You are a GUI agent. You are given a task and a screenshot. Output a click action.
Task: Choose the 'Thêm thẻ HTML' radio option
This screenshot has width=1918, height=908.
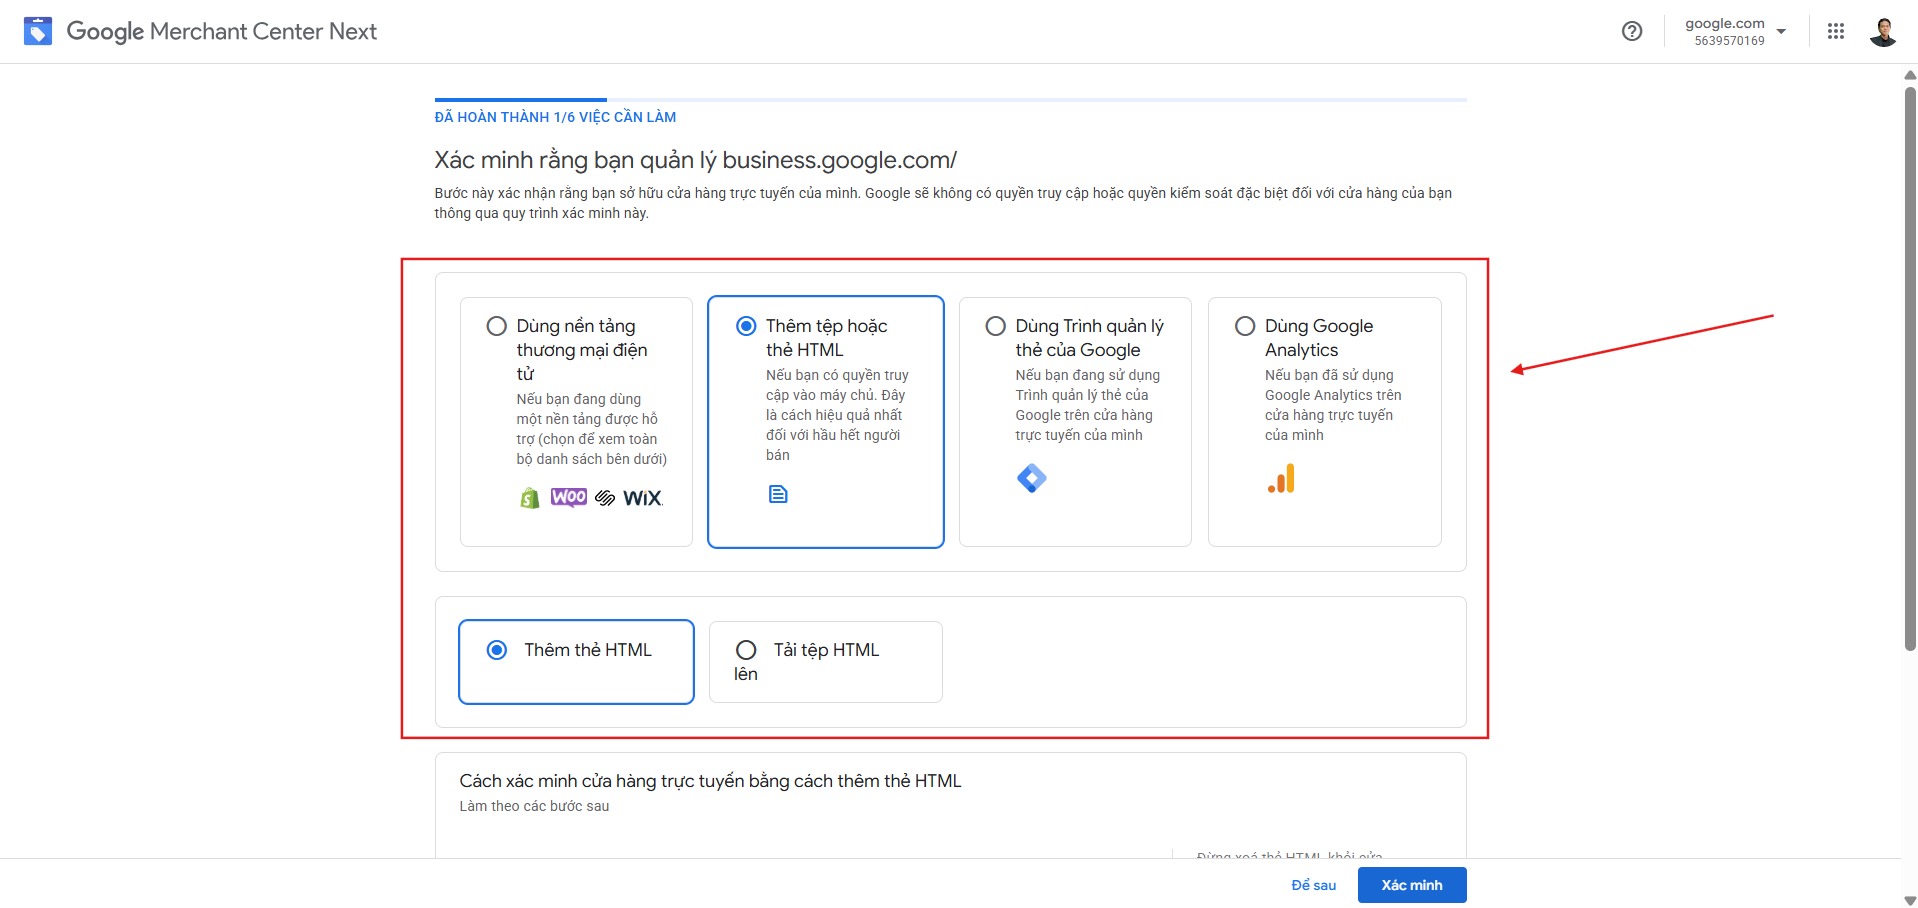[496, 650]
